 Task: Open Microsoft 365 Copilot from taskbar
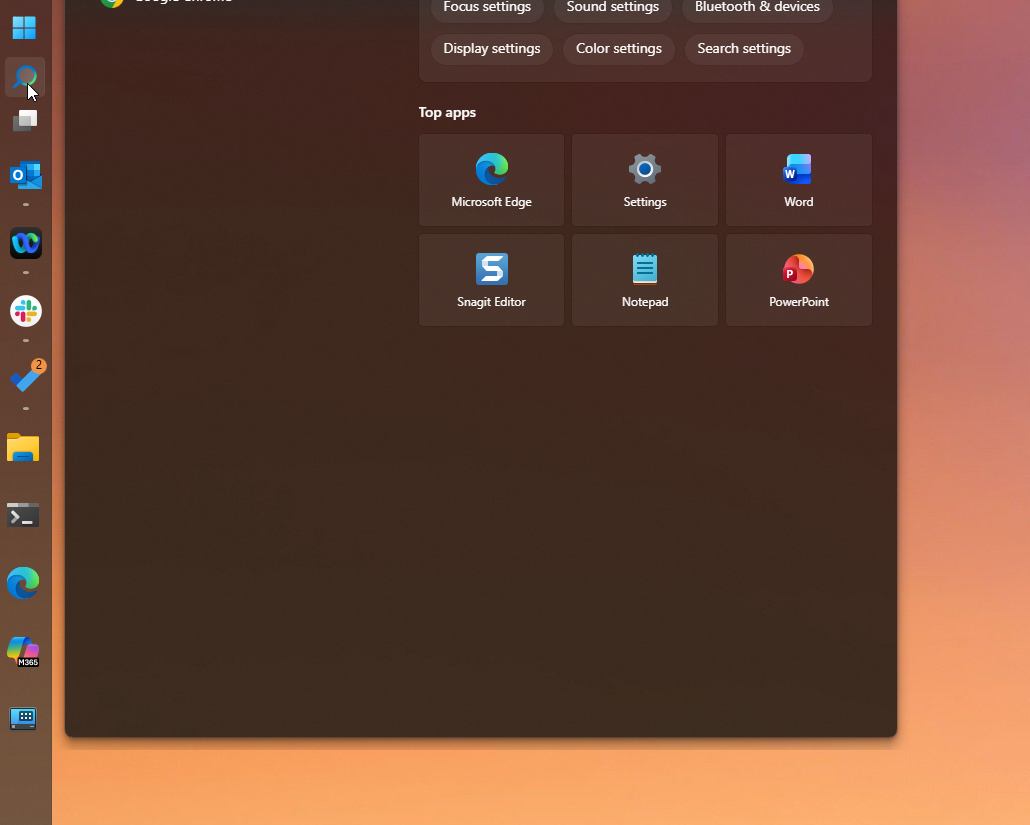tap(23, 652)
